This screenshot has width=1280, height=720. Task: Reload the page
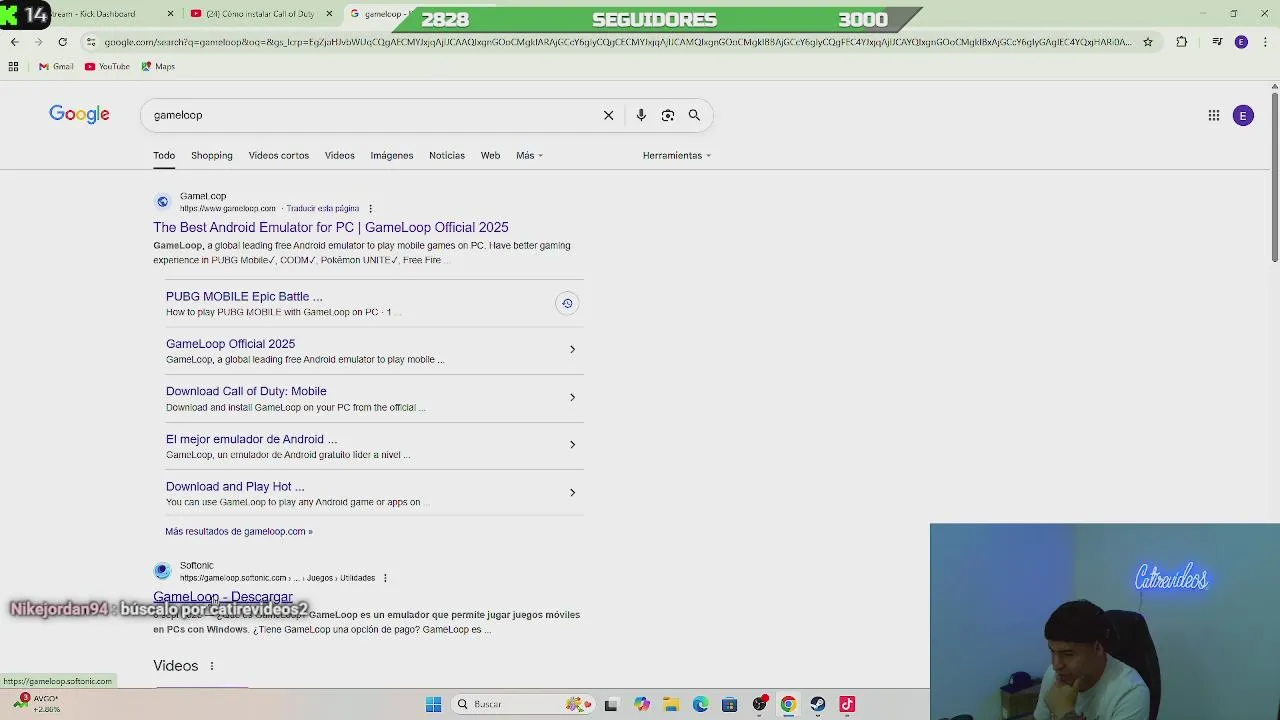click(x=62, y=42)
